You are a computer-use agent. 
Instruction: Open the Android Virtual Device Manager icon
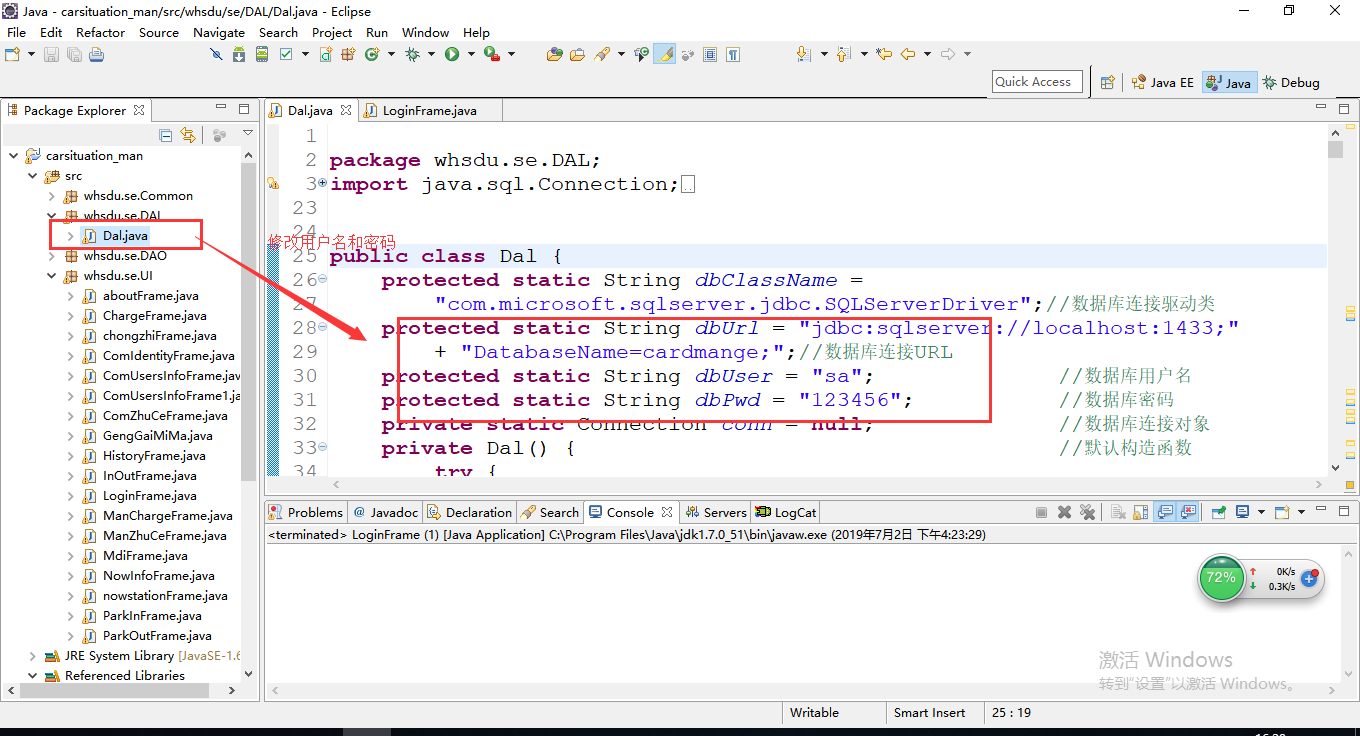262,54
